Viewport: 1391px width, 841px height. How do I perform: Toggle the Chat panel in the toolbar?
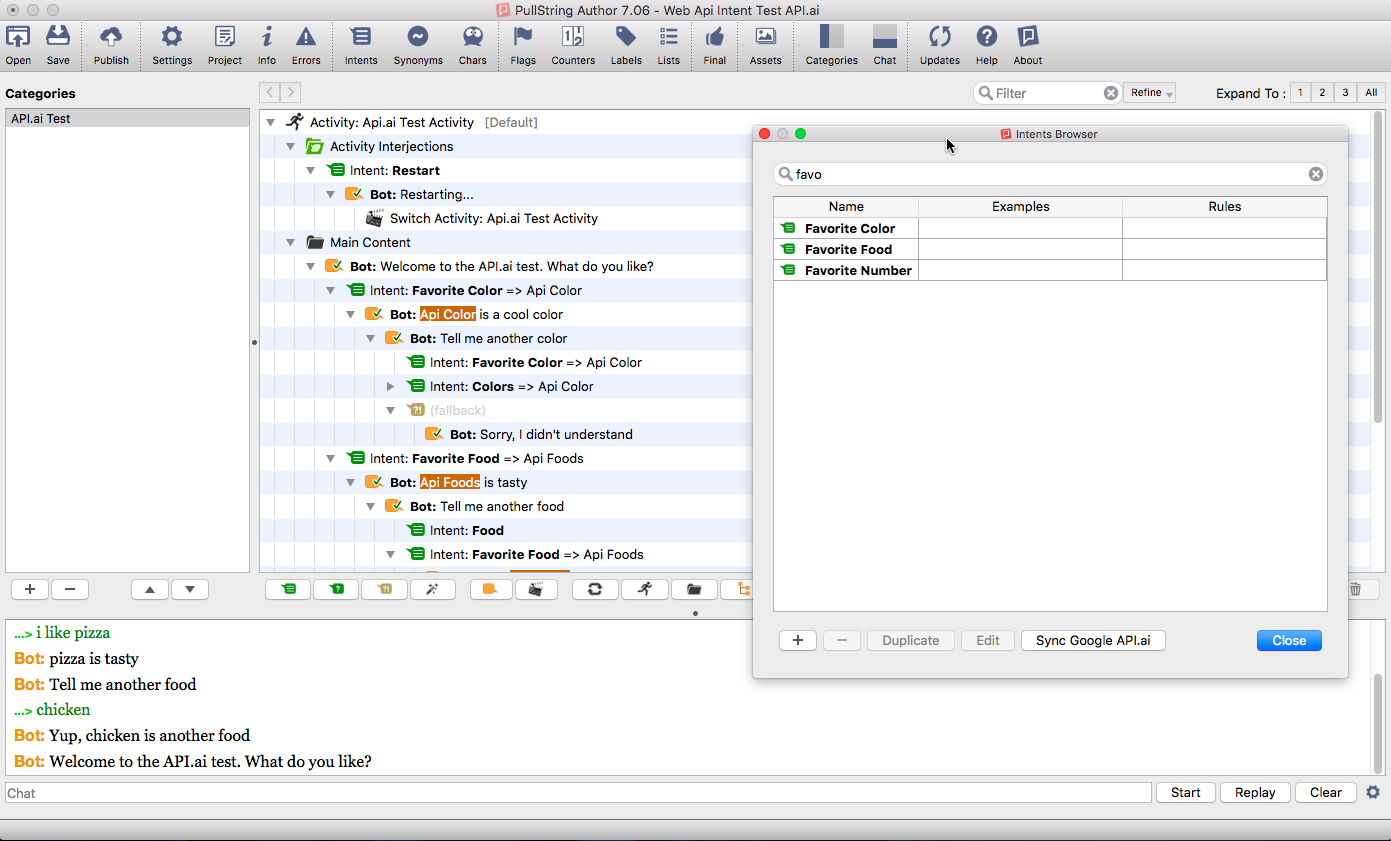click(885, 44)
